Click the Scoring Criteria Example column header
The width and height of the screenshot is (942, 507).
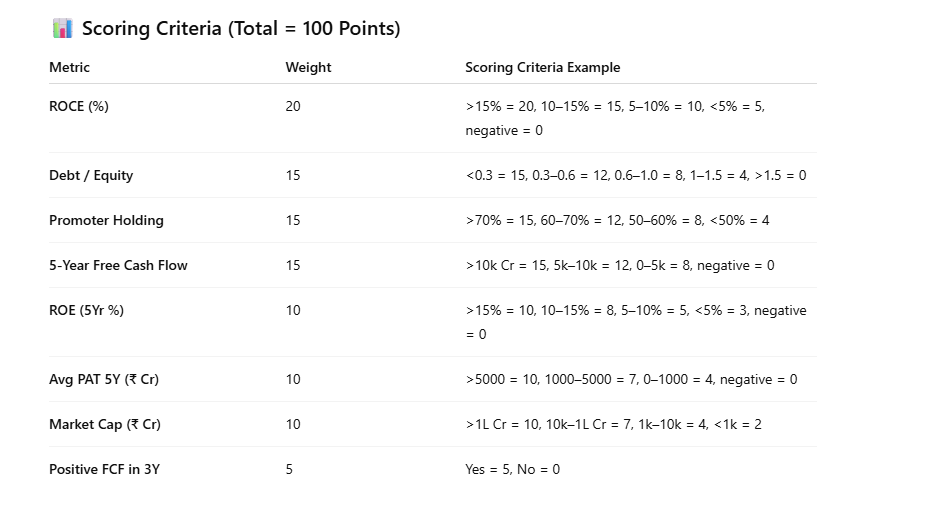pos(542,67)
